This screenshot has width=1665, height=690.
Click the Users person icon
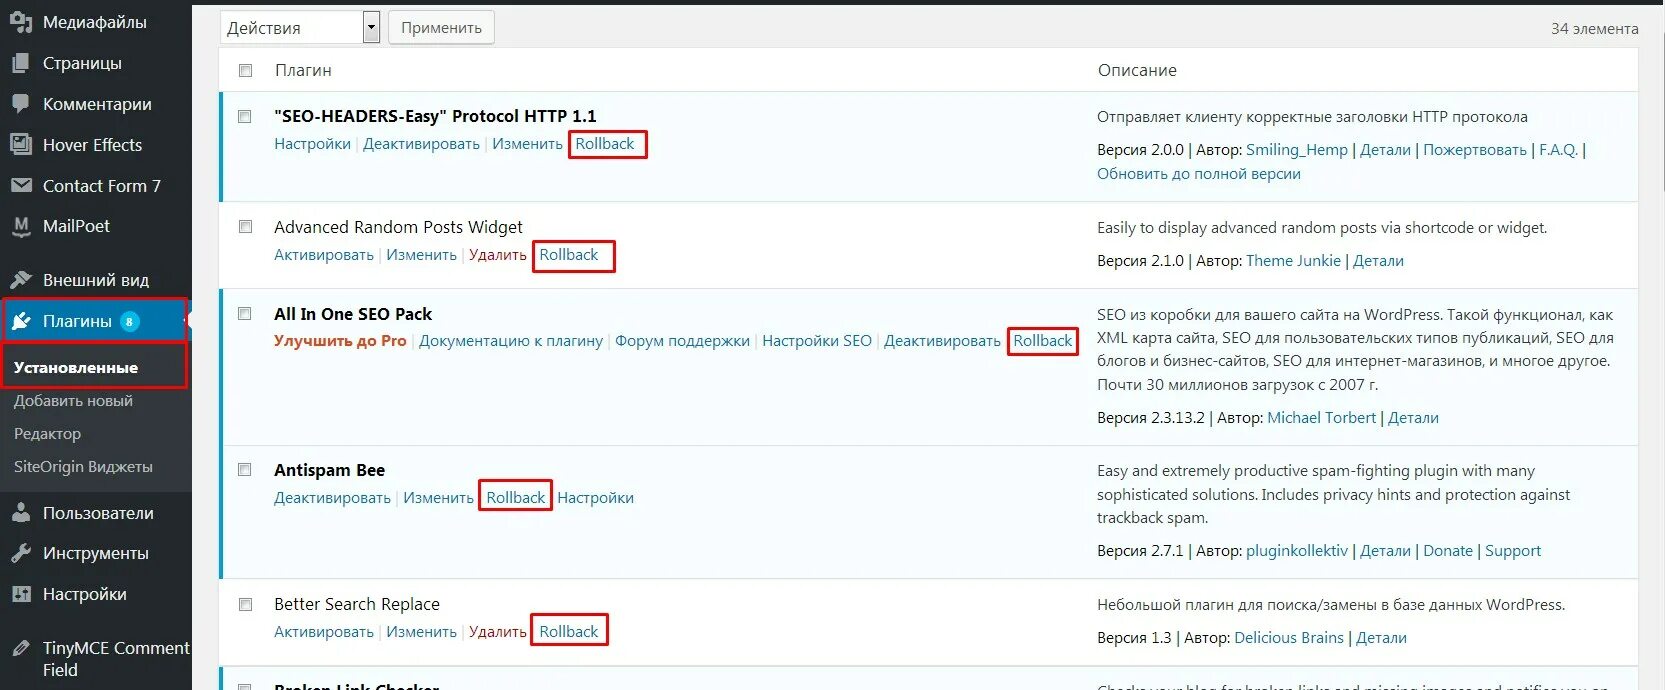tap(21, 513)
